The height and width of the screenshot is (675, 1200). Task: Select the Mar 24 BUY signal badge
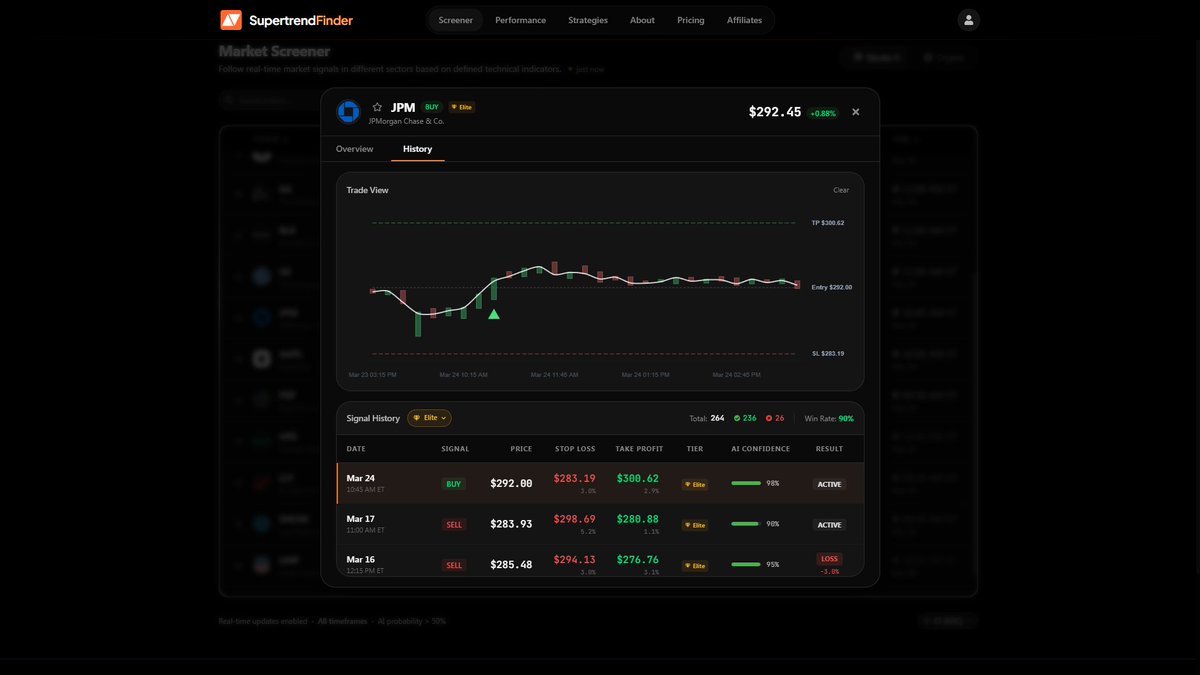[x=454, y=484]
